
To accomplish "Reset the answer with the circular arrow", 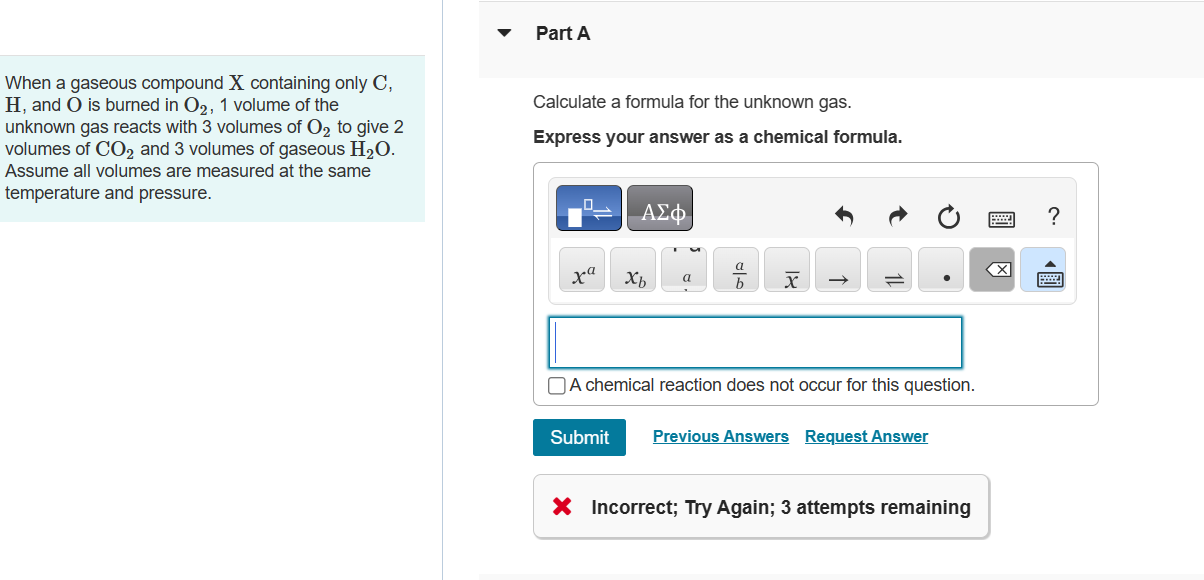I will pyautogui.click(x=948, y=216).
